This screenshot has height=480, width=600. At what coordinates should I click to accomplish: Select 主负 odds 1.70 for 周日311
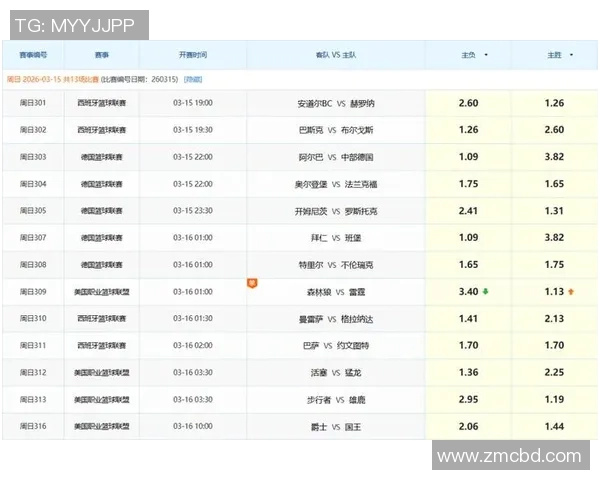[469, 346]
